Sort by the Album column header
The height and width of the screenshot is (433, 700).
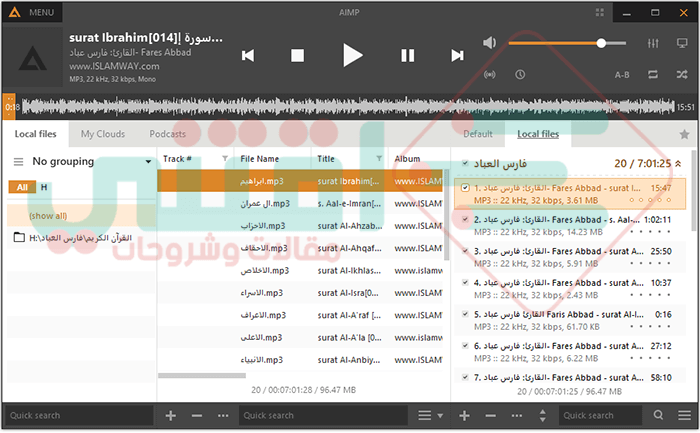[x=407, y=159]
